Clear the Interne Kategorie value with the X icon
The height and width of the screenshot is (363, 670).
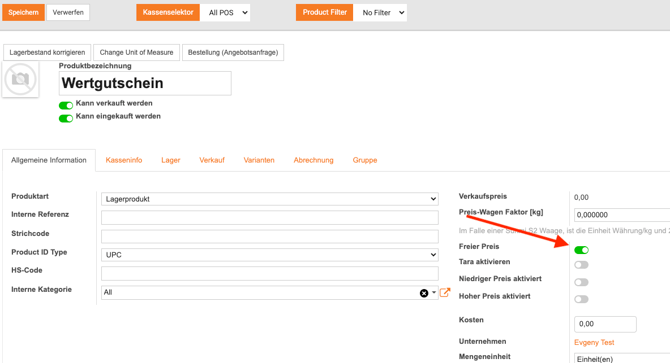tap(424, 293)
